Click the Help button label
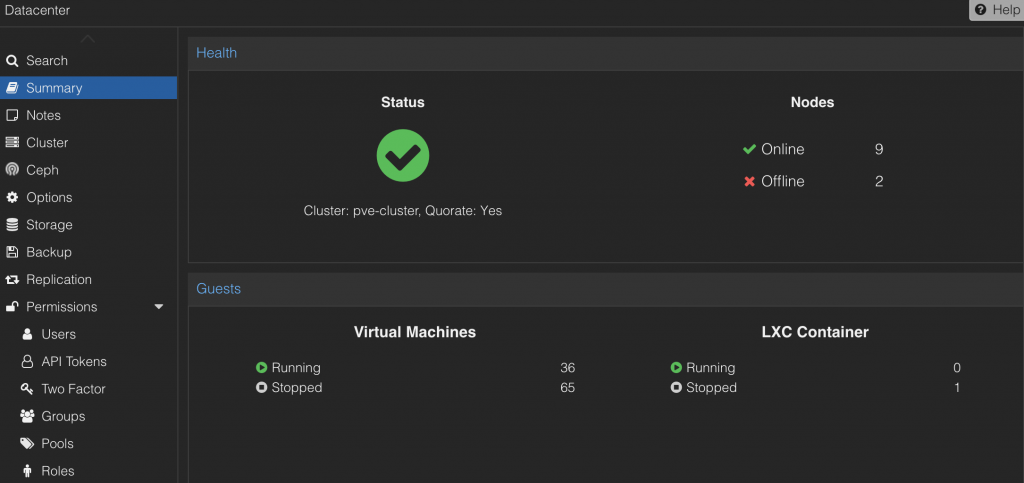The image size is (1024, 483). pyautogui.click(x=1006, y=10)
